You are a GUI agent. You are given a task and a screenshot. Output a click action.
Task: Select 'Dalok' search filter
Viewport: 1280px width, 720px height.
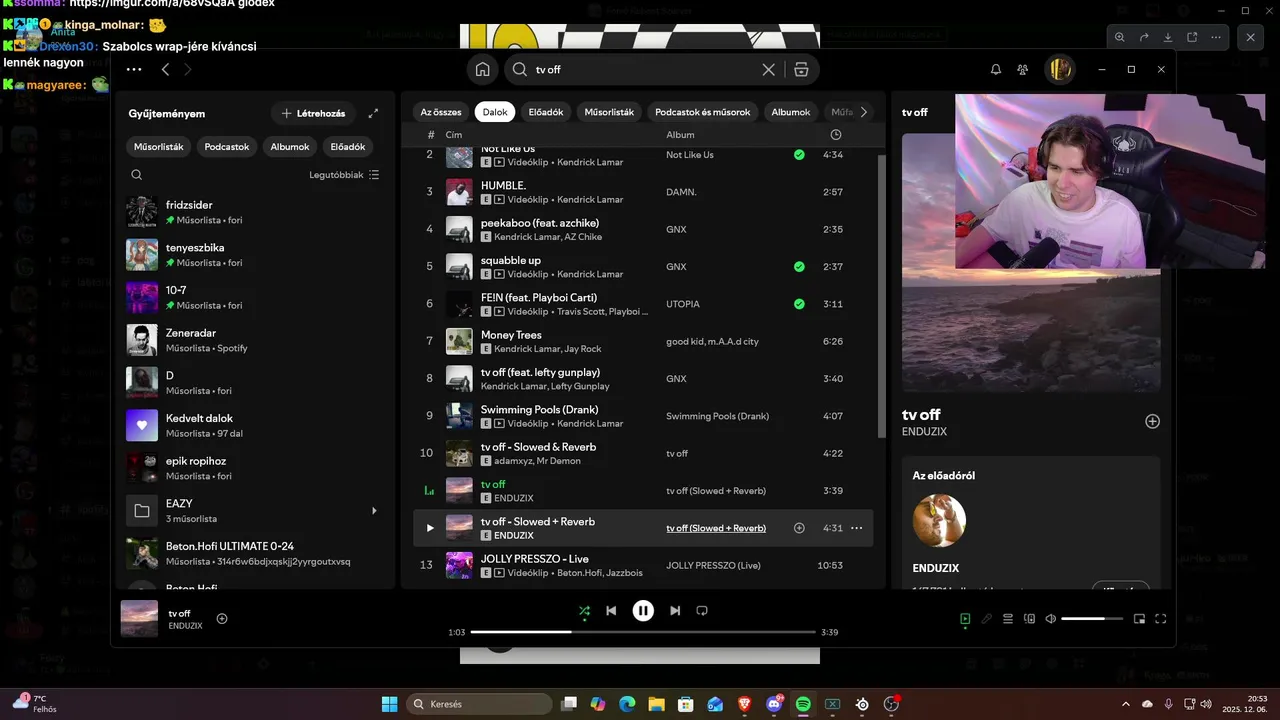[x=495, y=112]
